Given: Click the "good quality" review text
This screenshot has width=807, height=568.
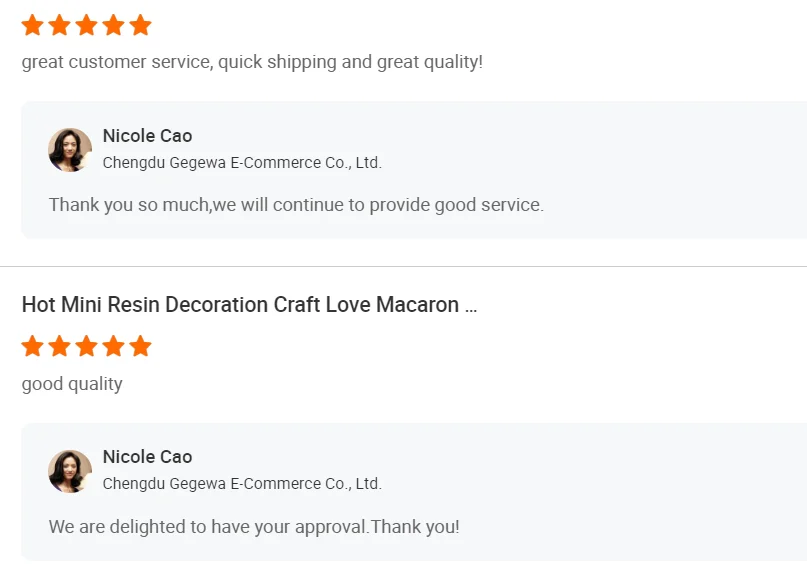Looking at the screenshot, I should tap(72, 384).
